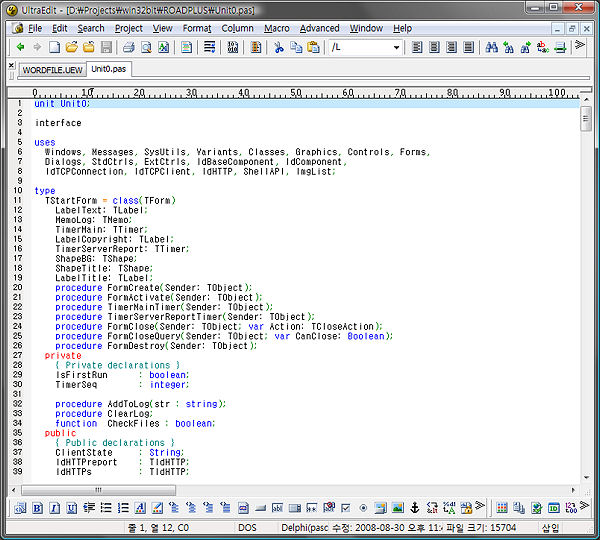Click the insert mode indicator '삽입'
Image resolution: width=600 pixels, height=540 pixels.
[550, 528]
